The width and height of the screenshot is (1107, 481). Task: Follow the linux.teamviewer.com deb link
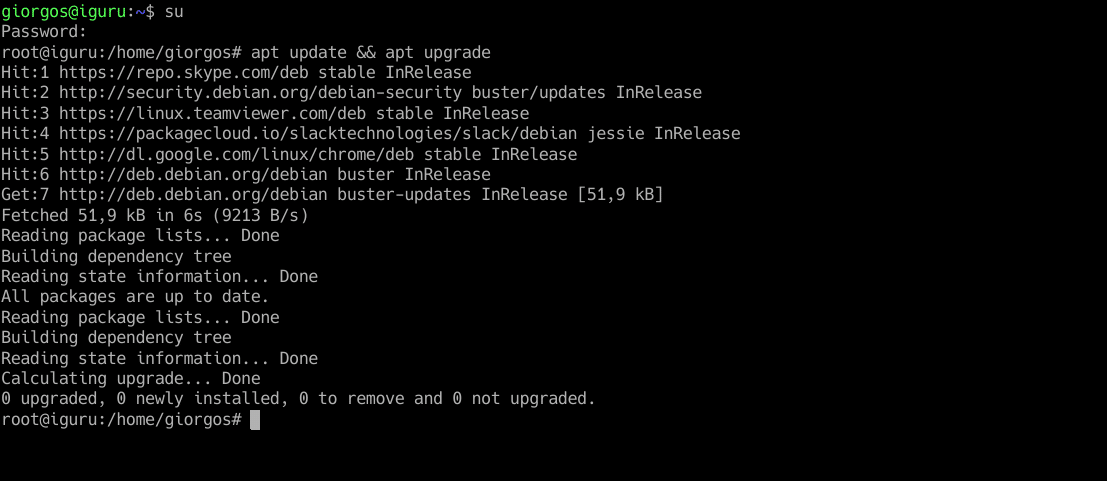click(x=212, y=113)
